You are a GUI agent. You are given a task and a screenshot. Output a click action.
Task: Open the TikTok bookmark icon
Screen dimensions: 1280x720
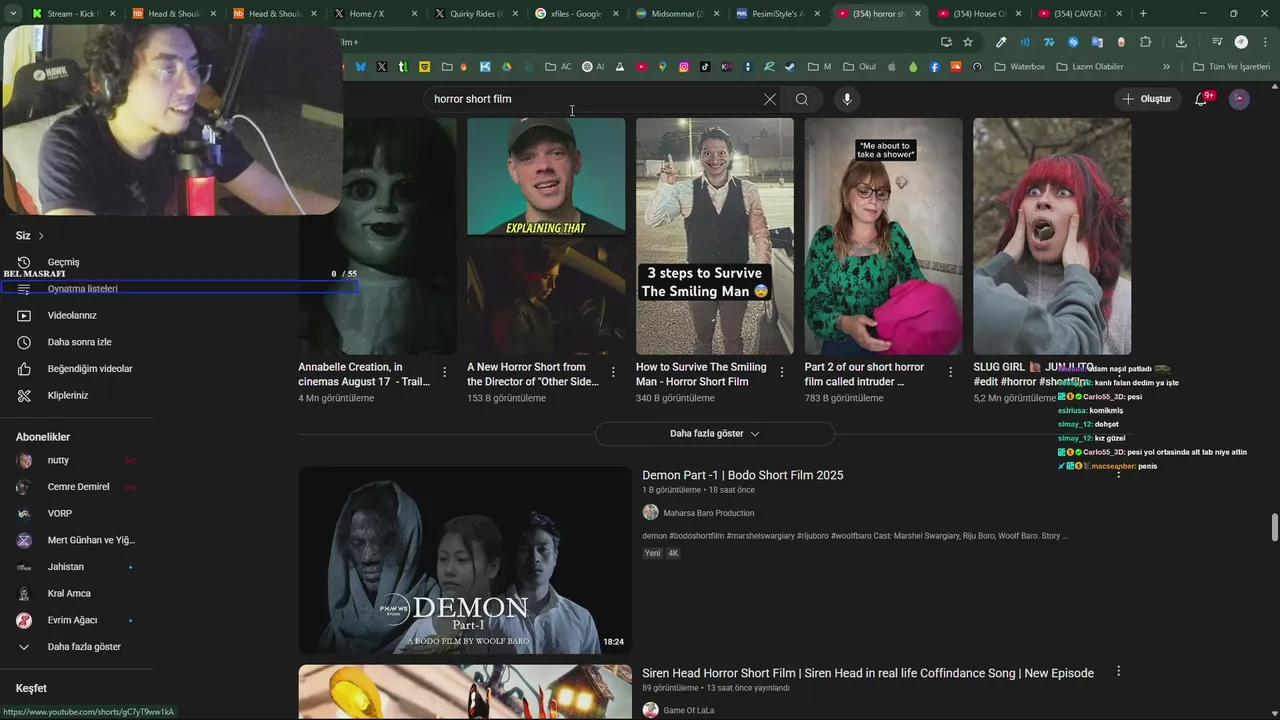tap(705, 67)
